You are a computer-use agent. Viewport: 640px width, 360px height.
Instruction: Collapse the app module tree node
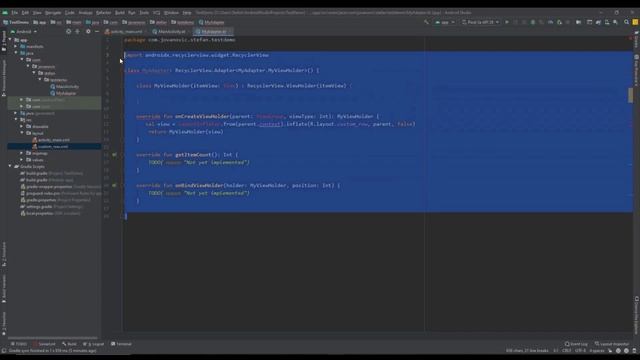point(10,40)
